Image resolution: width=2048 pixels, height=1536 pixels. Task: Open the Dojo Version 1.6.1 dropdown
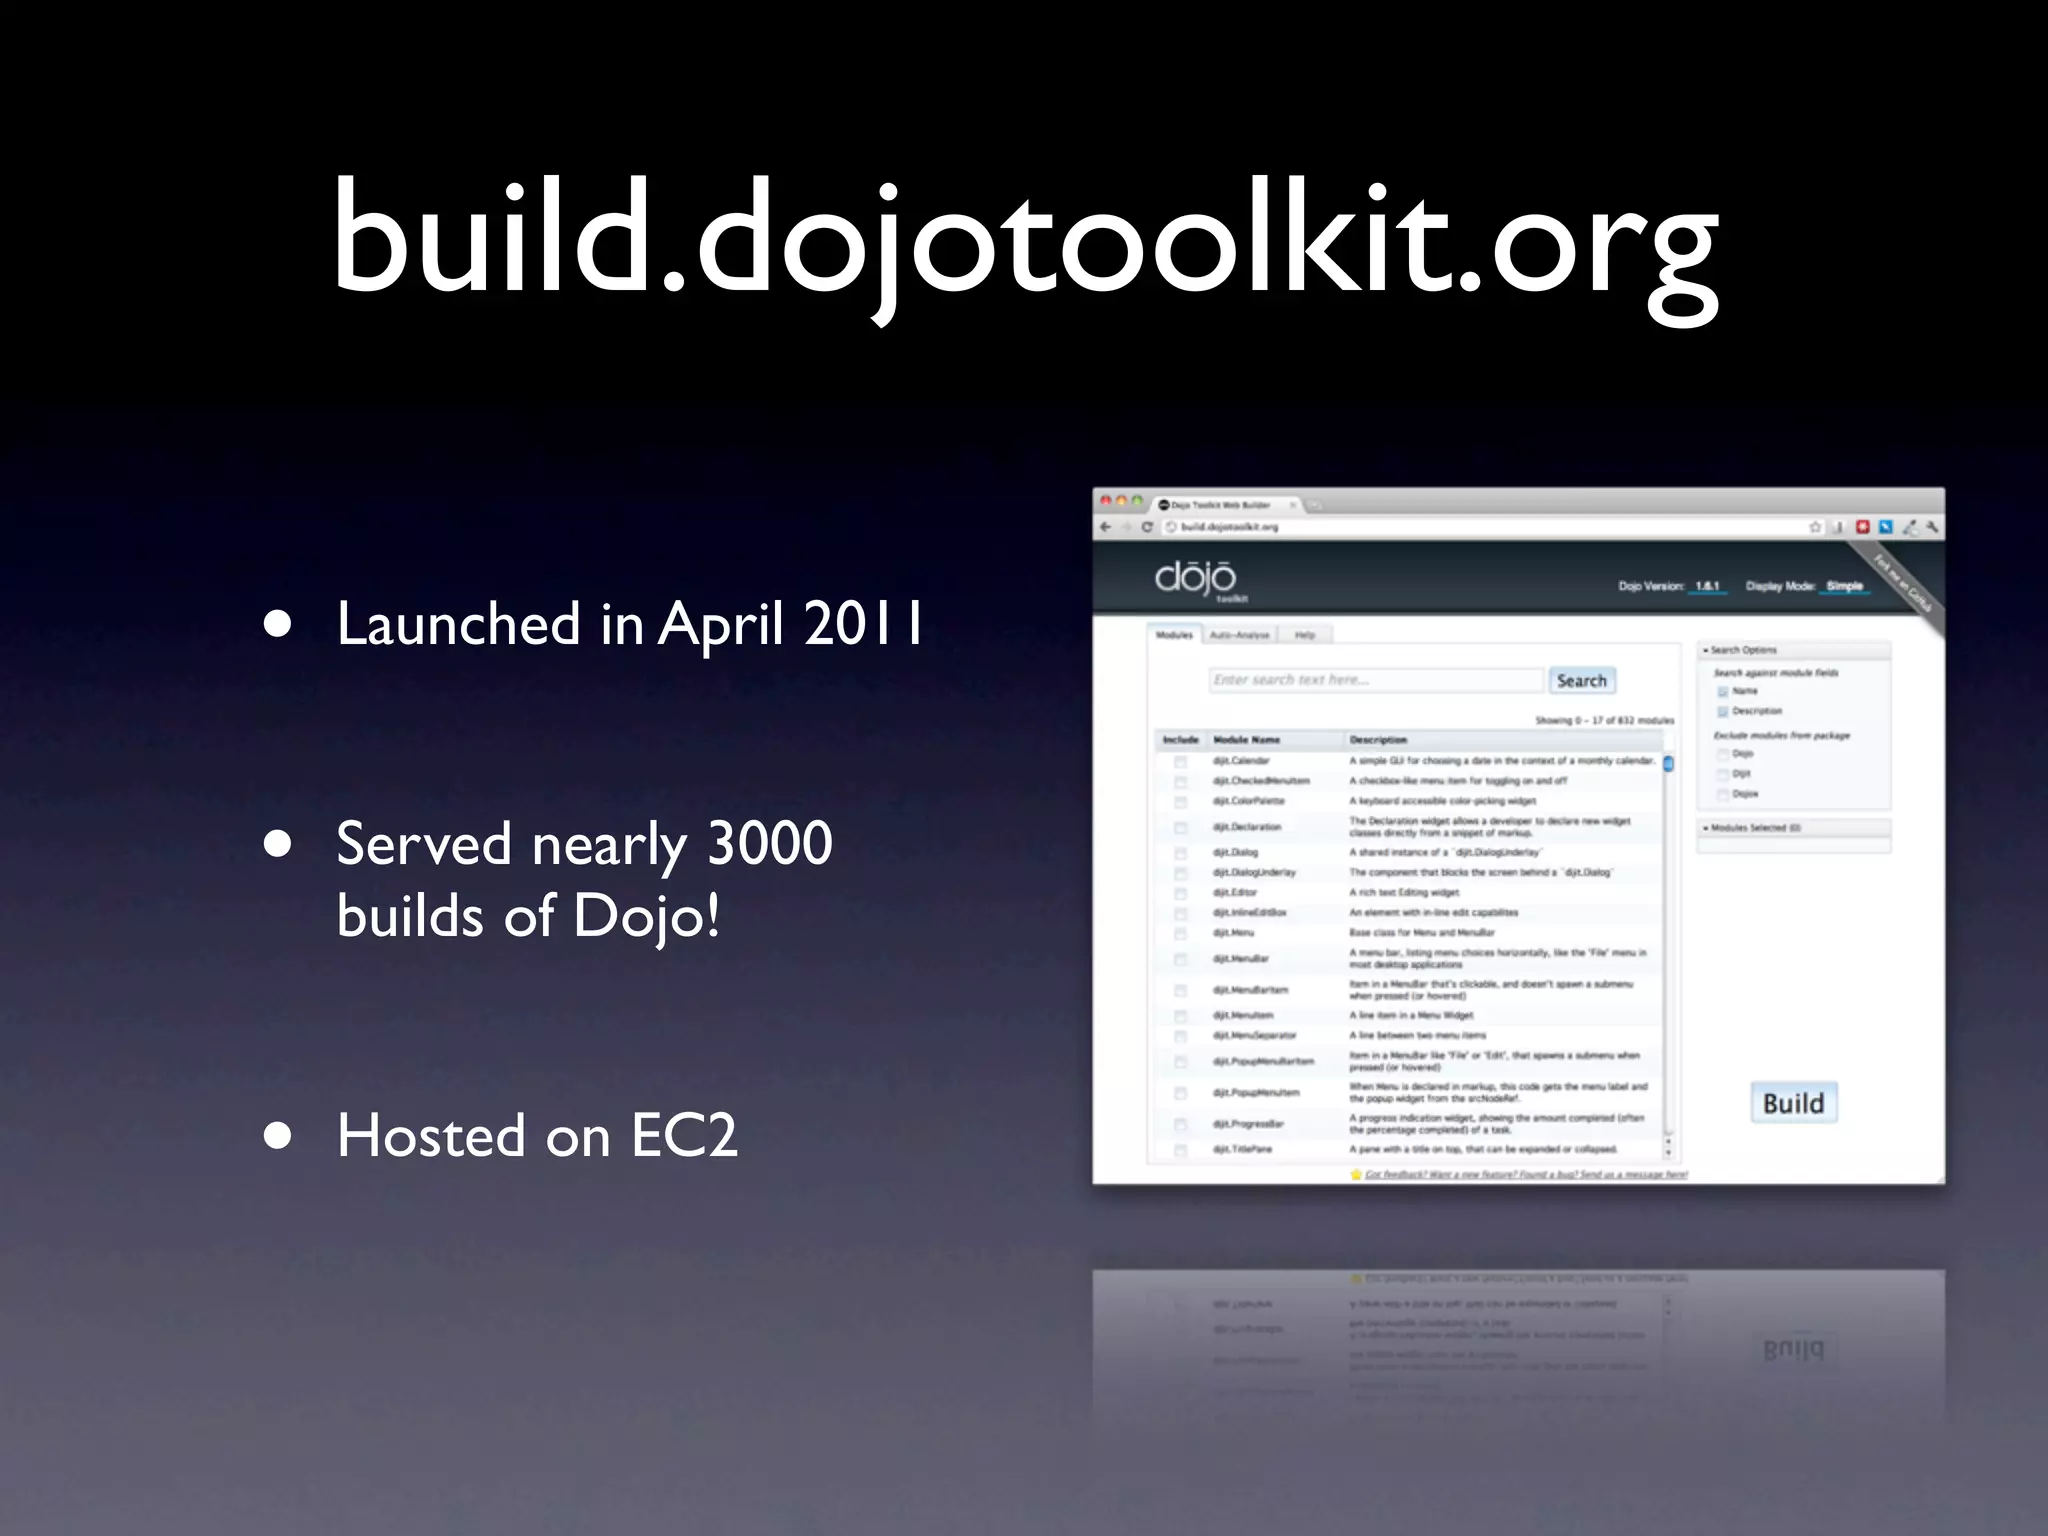point(1707,586)
